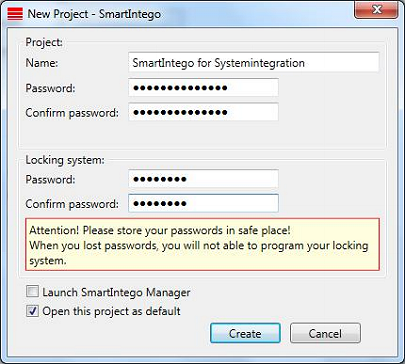Click the Locking system: group heading
Viewport: 405px width, 364px height.
[65, 160]
